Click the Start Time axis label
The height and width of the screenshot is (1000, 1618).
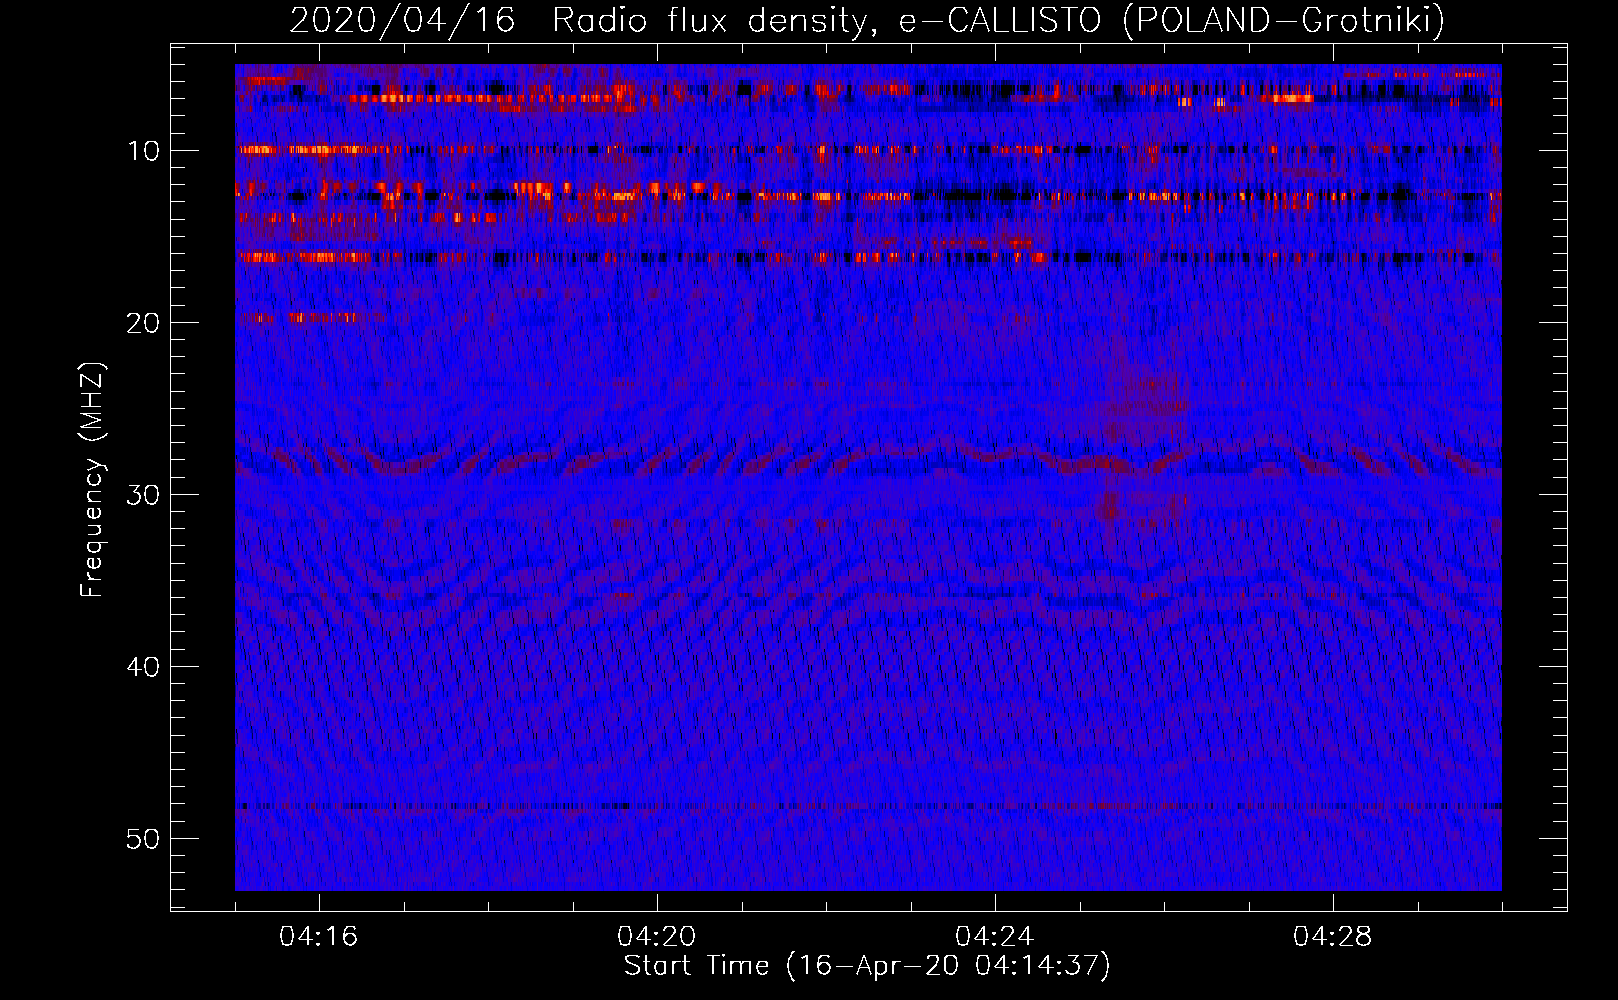[867, 966]
